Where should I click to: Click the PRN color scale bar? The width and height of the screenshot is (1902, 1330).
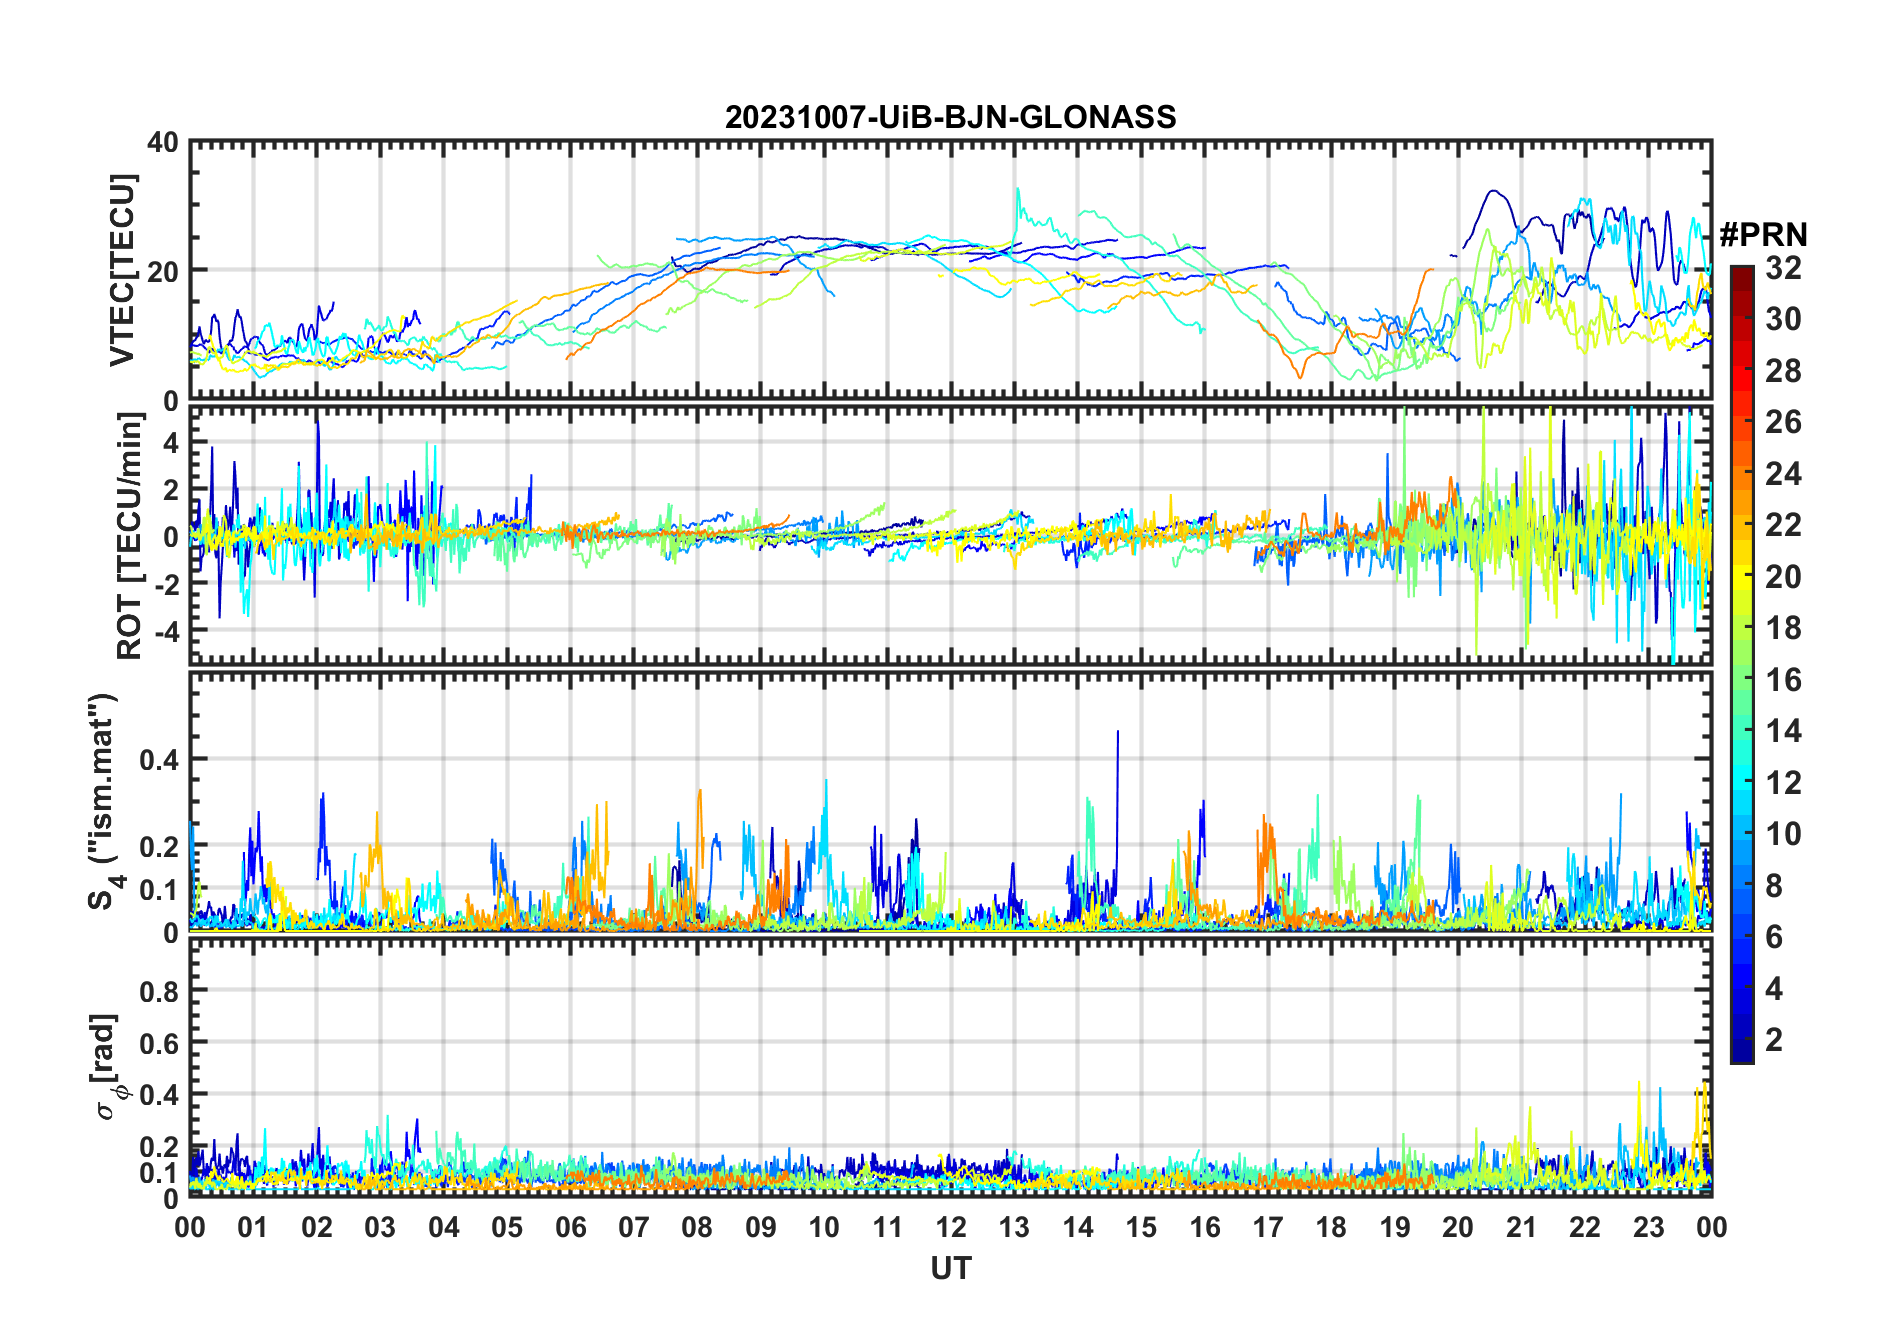tap(1742, 664)
